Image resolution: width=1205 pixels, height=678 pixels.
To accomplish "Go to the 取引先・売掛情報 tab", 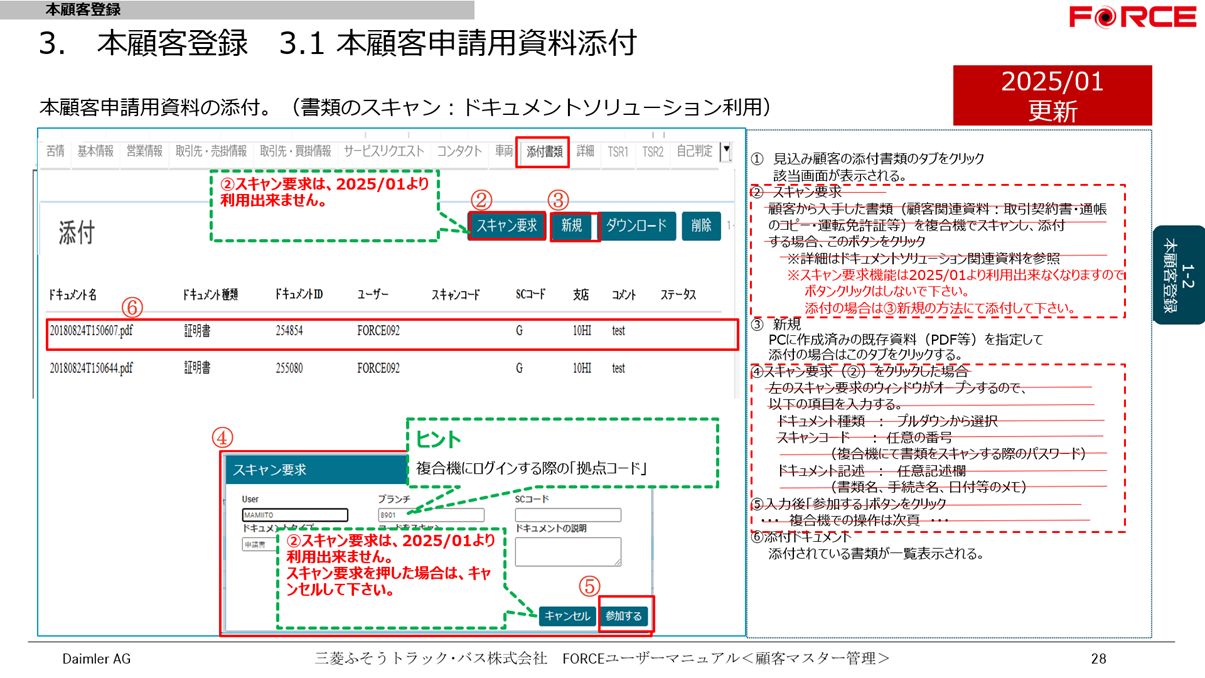I will click(x=211, y=152).
